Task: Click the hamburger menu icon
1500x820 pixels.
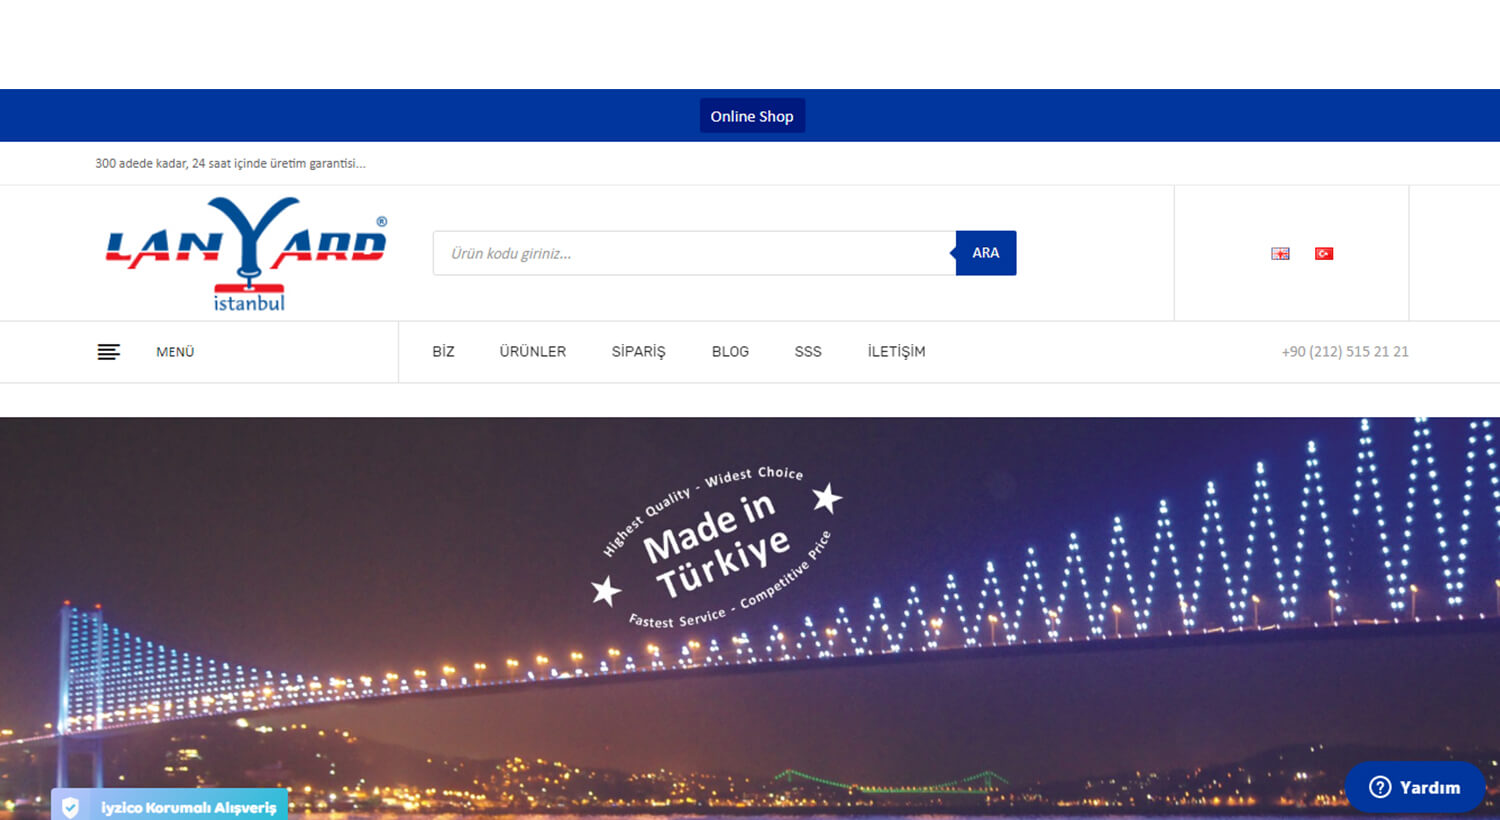Action: point(108,352)
